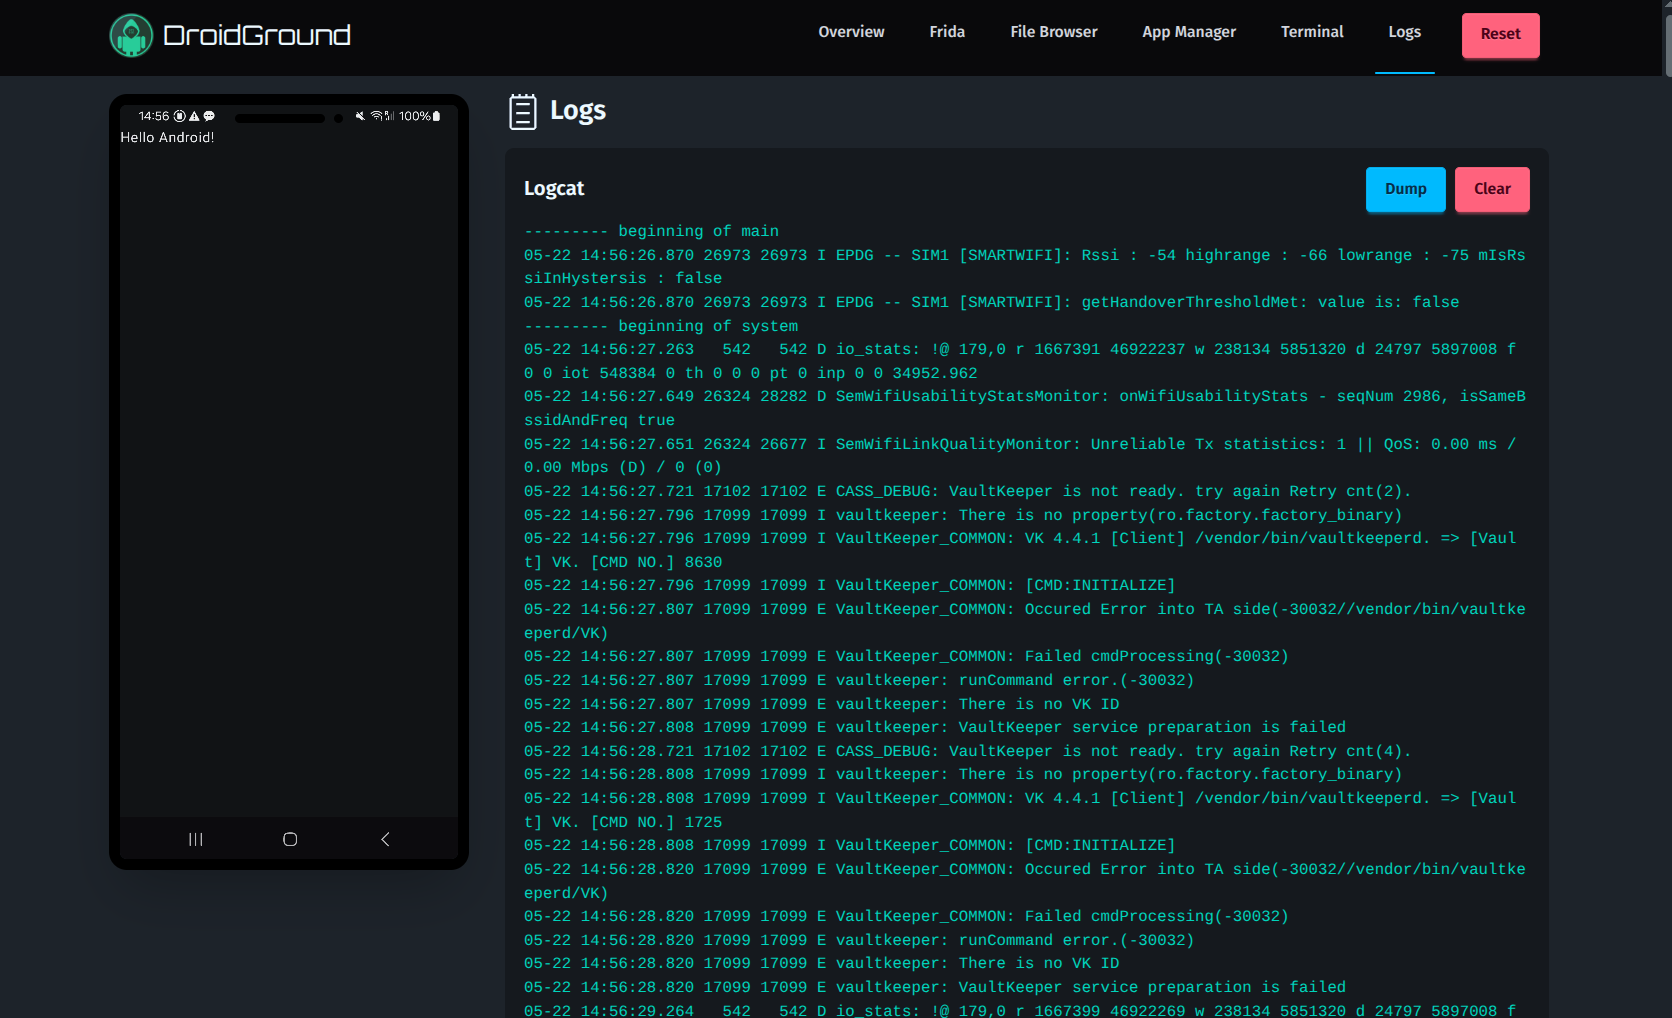Click the 'CMD NO.] 1725' log text

pyautogui.click(x=656, y=822)
